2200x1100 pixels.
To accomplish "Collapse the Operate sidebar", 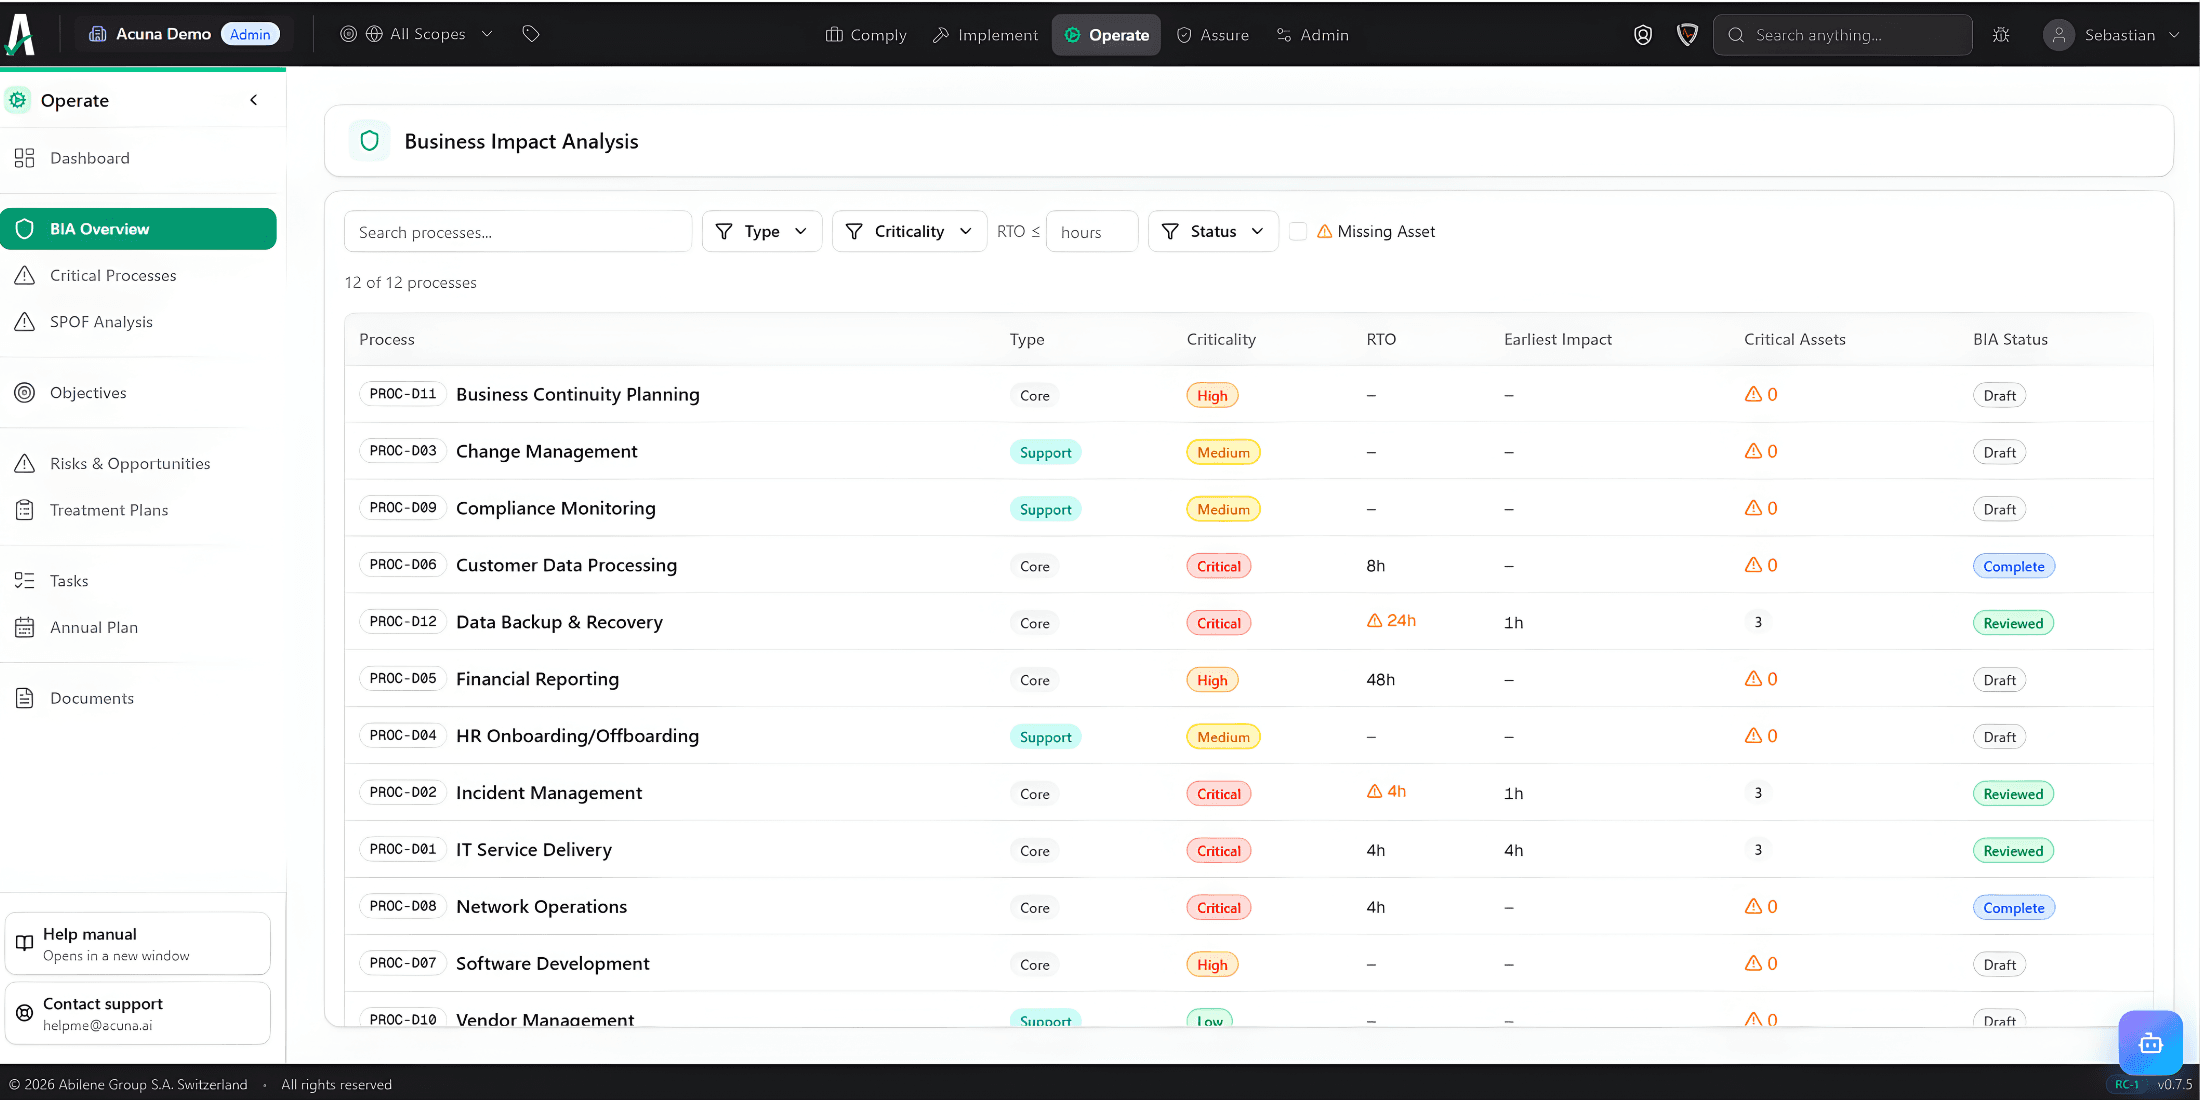I will (x=254, y=100).
